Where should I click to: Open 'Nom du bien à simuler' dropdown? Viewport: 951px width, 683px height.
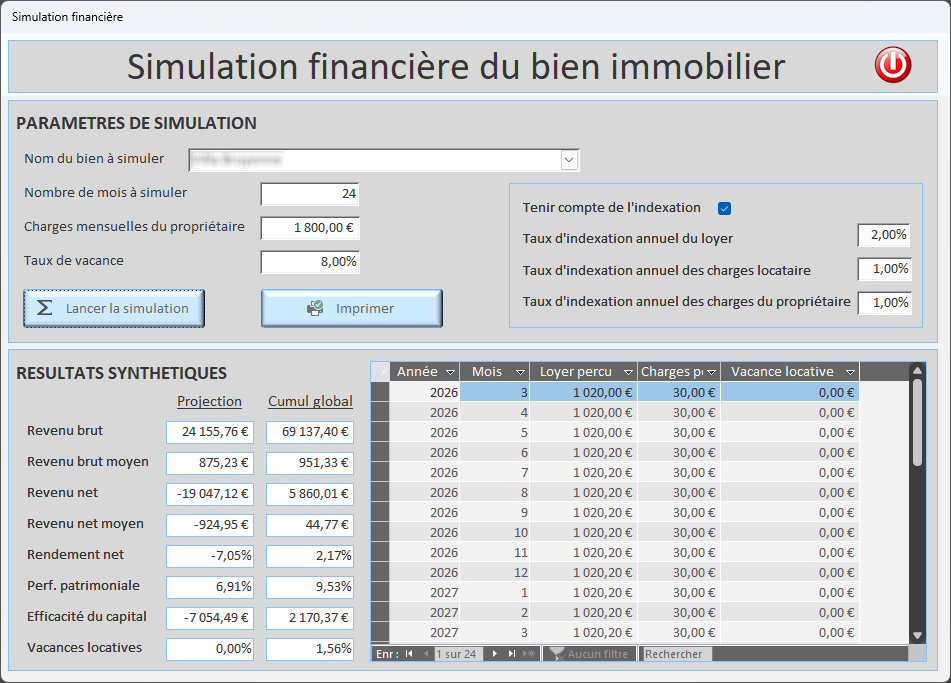(x=569, y=160)
